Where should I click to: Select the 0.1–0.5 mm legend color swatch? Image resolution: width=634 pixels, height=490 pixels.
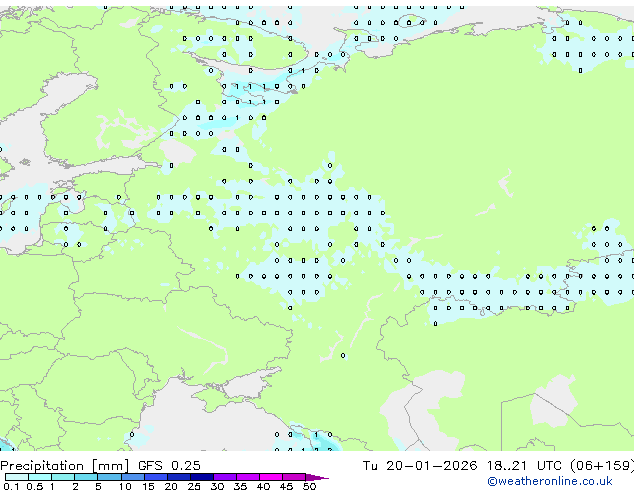tap(17, 477)
